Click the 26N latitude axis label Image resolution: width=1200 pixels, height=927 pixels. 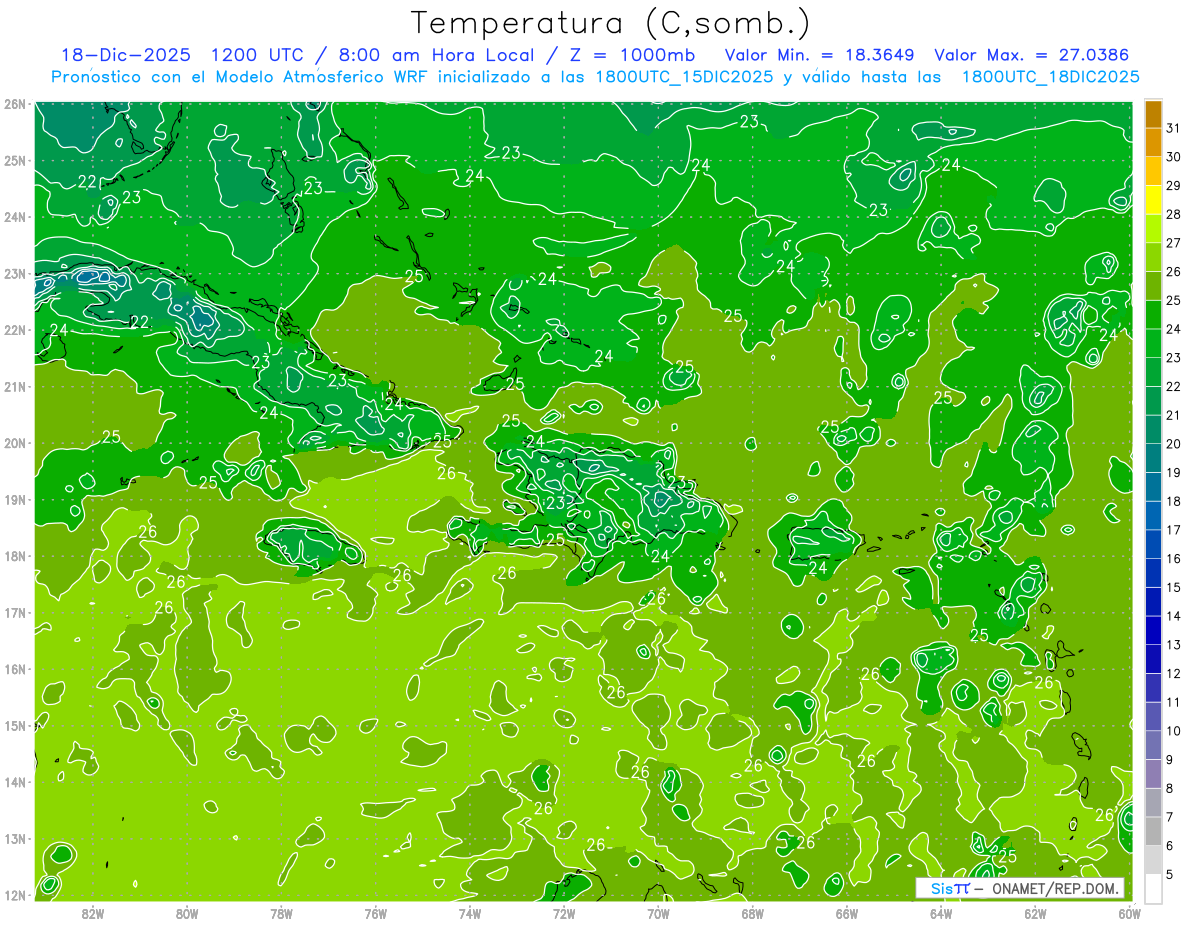(x=15, y=104)
